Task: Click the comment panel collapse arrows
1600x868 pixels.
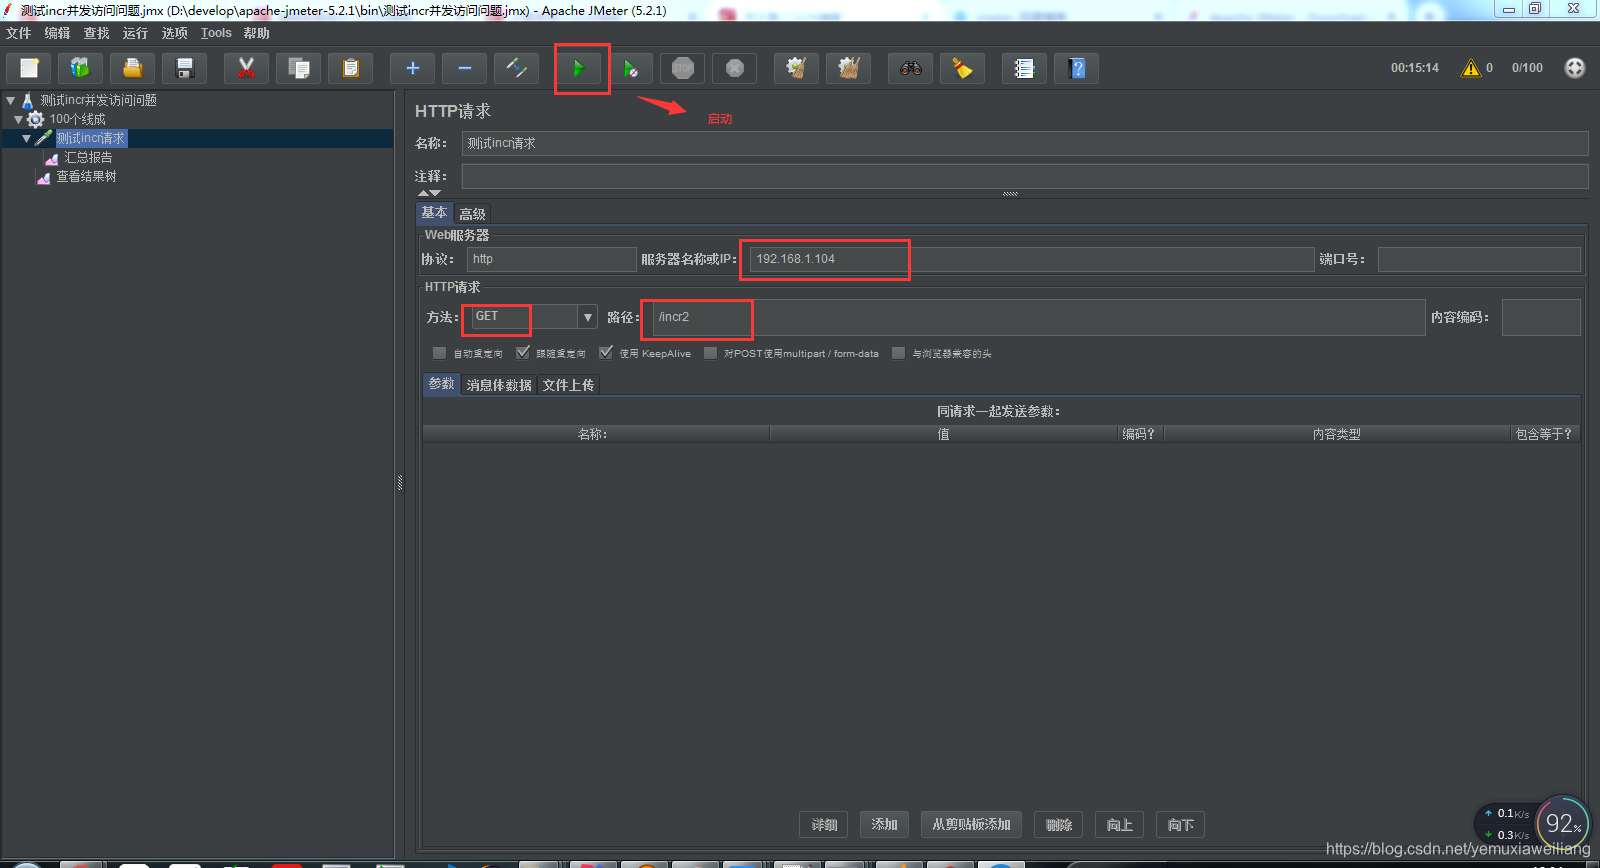Action: (x=429, y=193)
